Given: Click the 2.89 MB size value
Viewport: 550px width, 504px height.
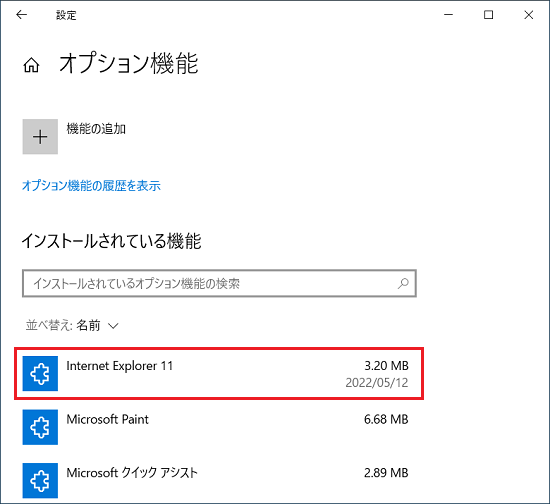Looking at the screenshot, I should (x=386, y=473).
